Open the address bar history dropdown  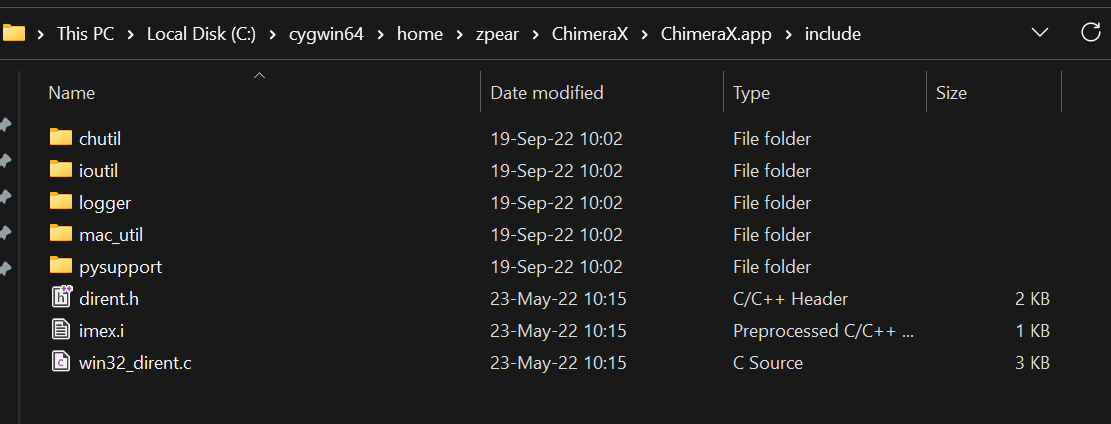[1039, 33]
